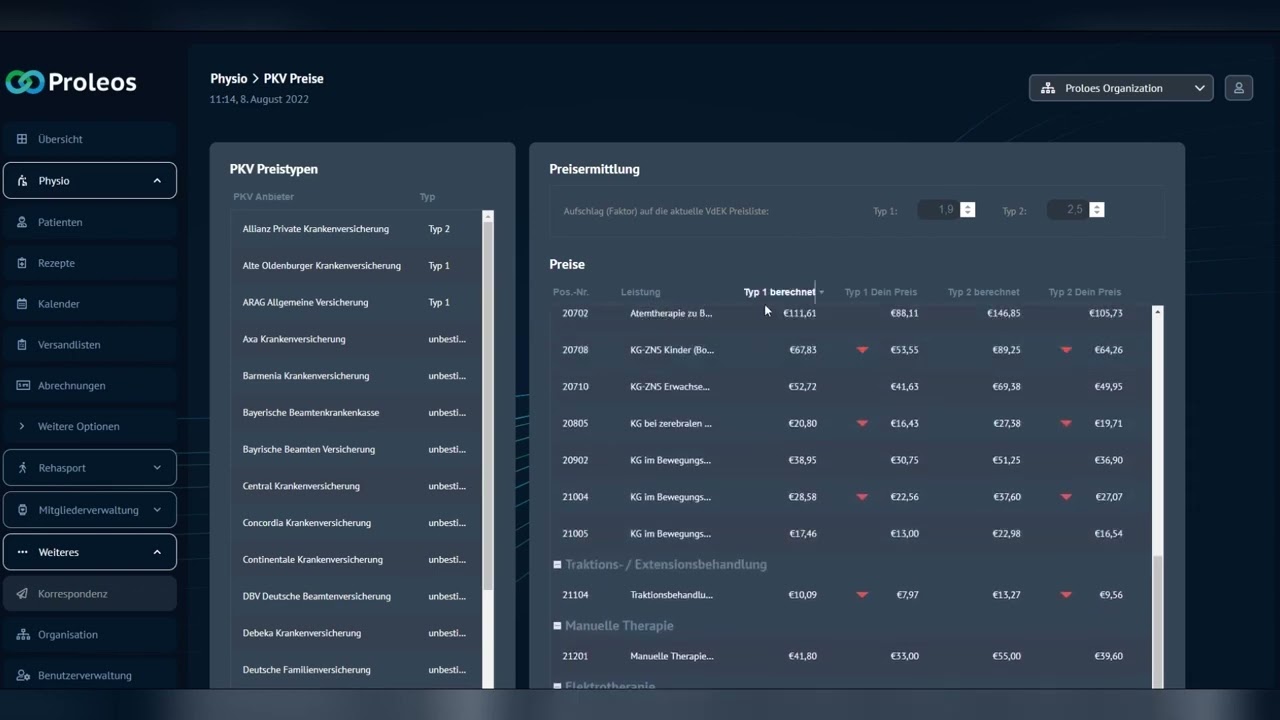Click the Korrespondenz paper plane icon
The image size is (1280, 720).
coord(22,594)
